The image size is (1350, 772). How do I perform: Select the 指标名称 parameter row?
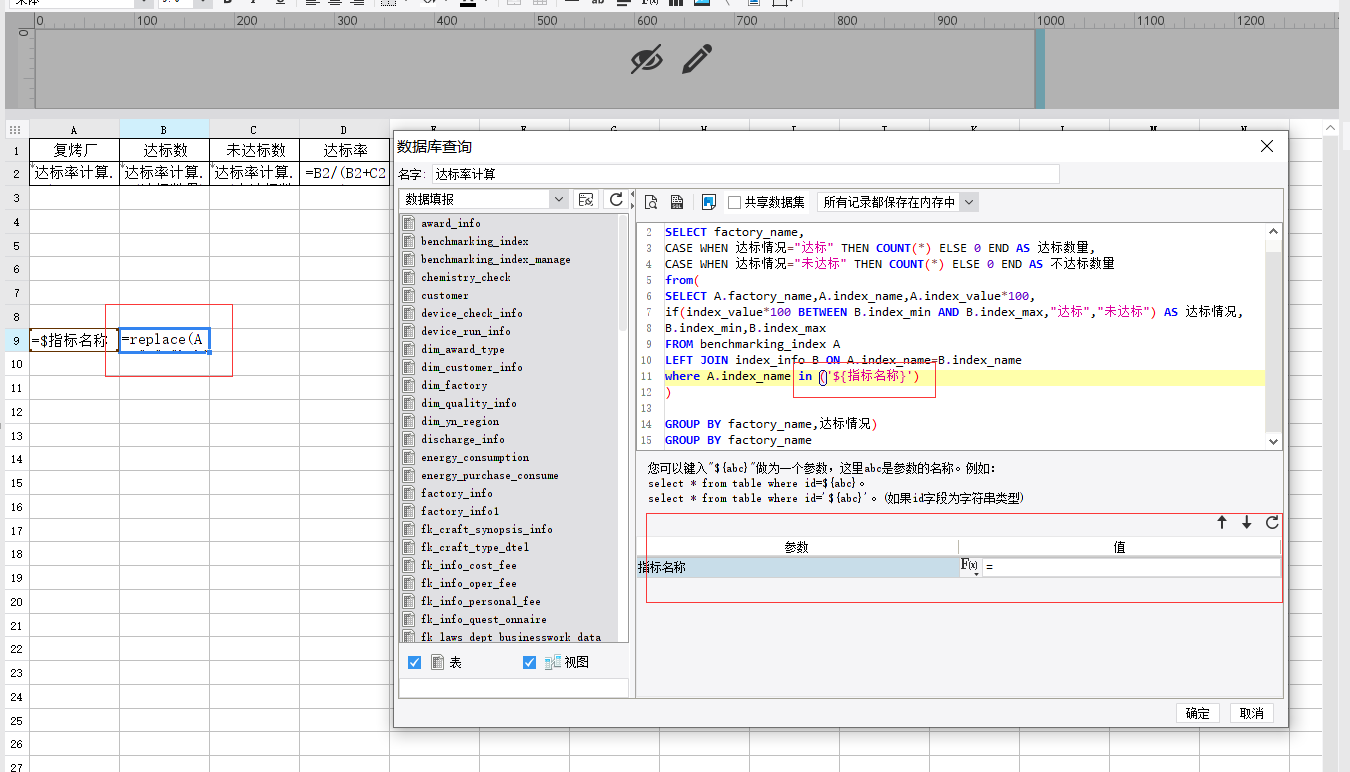point(797,567)
